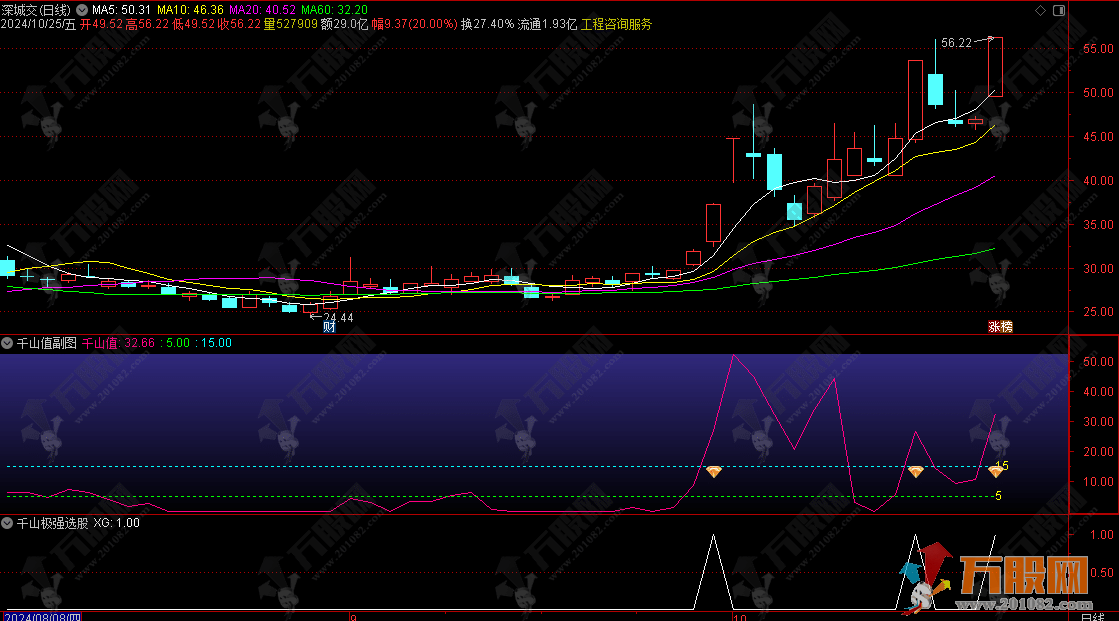The width and height of the screenshot is (1119, 621).
Task: Click the first orange diamond signal marker
Action: click(x=714, y=472)
